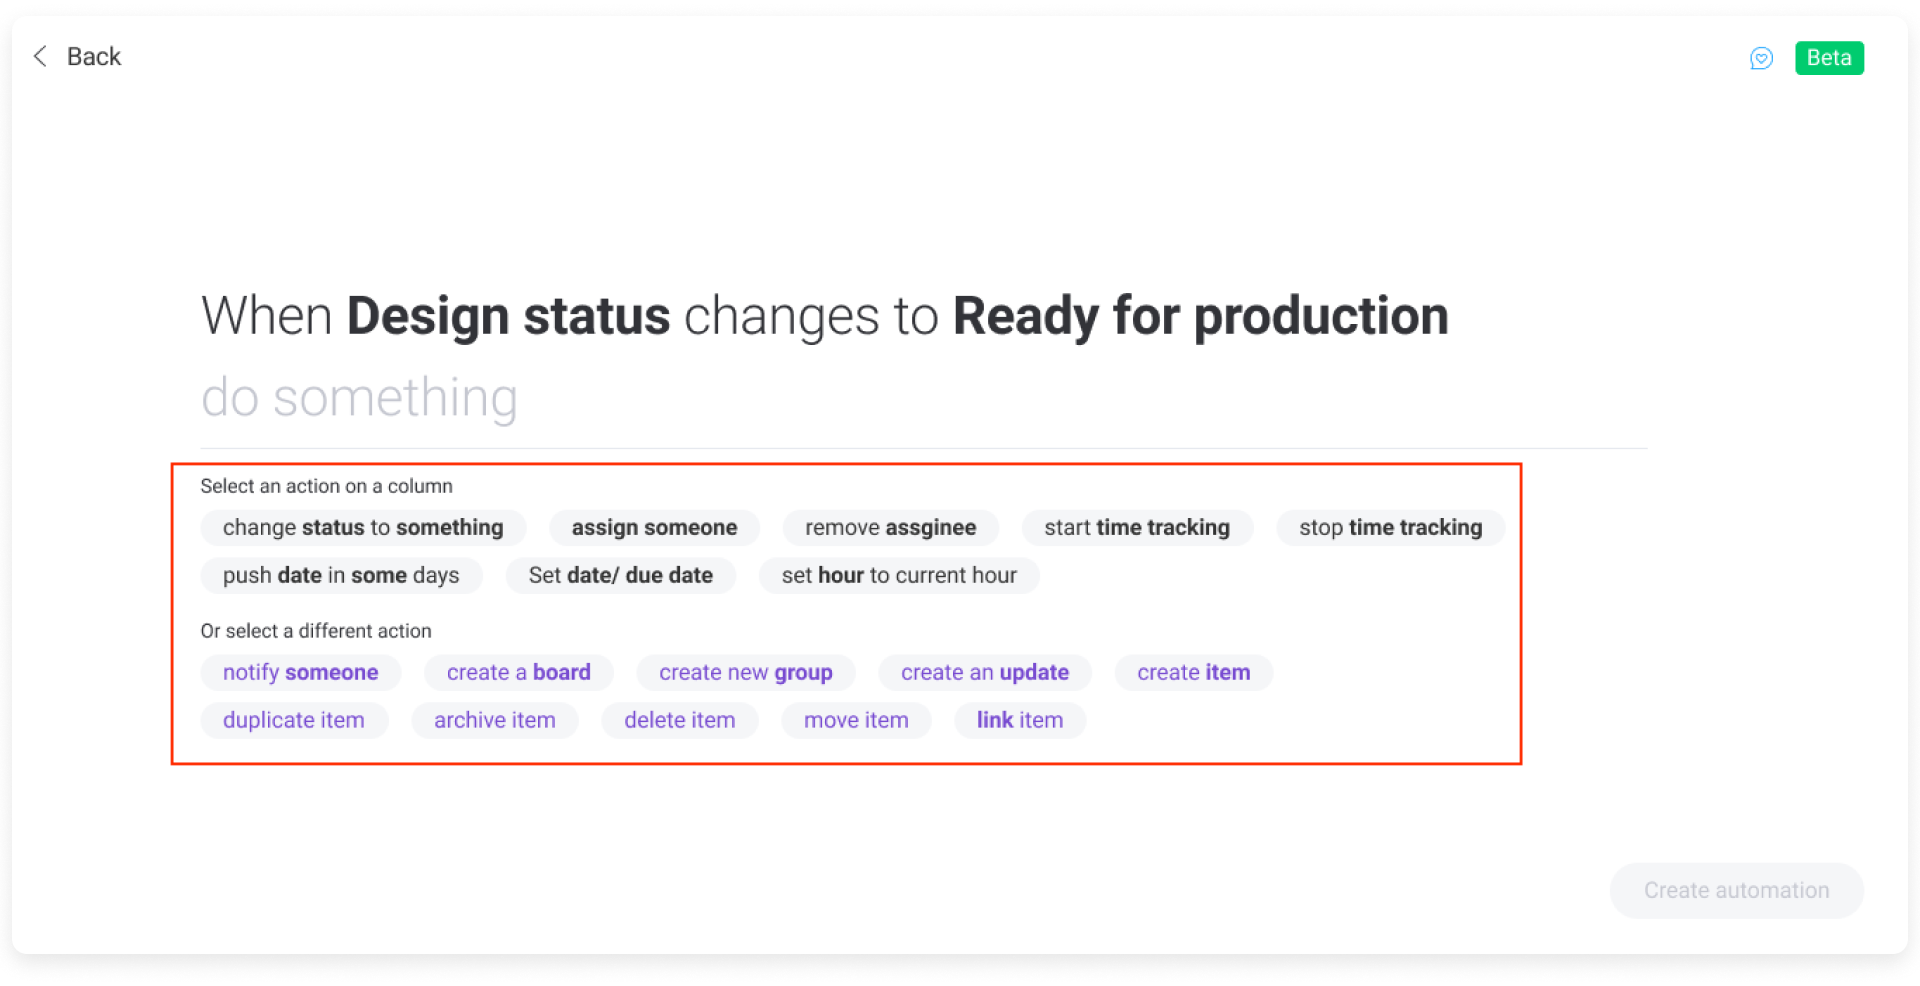Choose the remove assginee action
This screenshot has width=1920, height=986.
click(890, 527)
